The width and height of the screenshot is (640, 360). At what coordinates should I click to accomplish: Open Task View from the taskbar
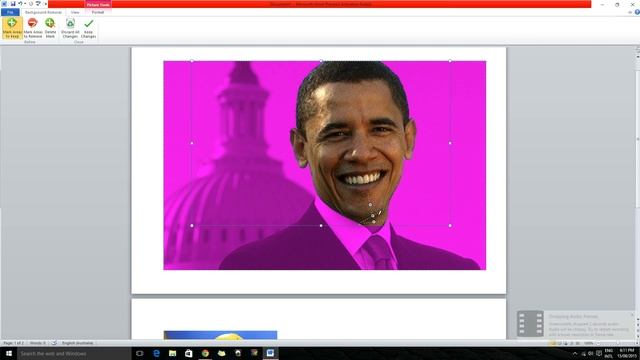click(x=140, y=353)
